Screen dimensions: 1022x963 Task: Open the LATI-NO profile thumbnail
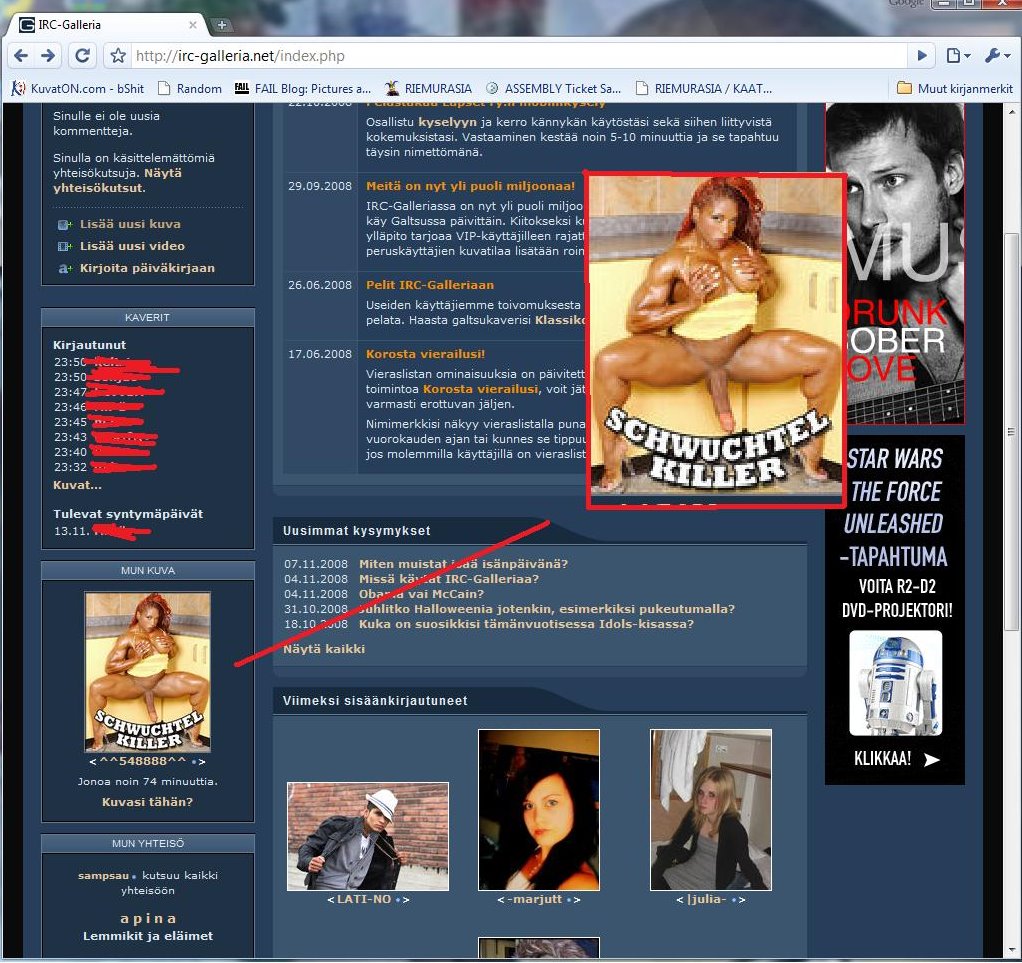tap(367, 836)
